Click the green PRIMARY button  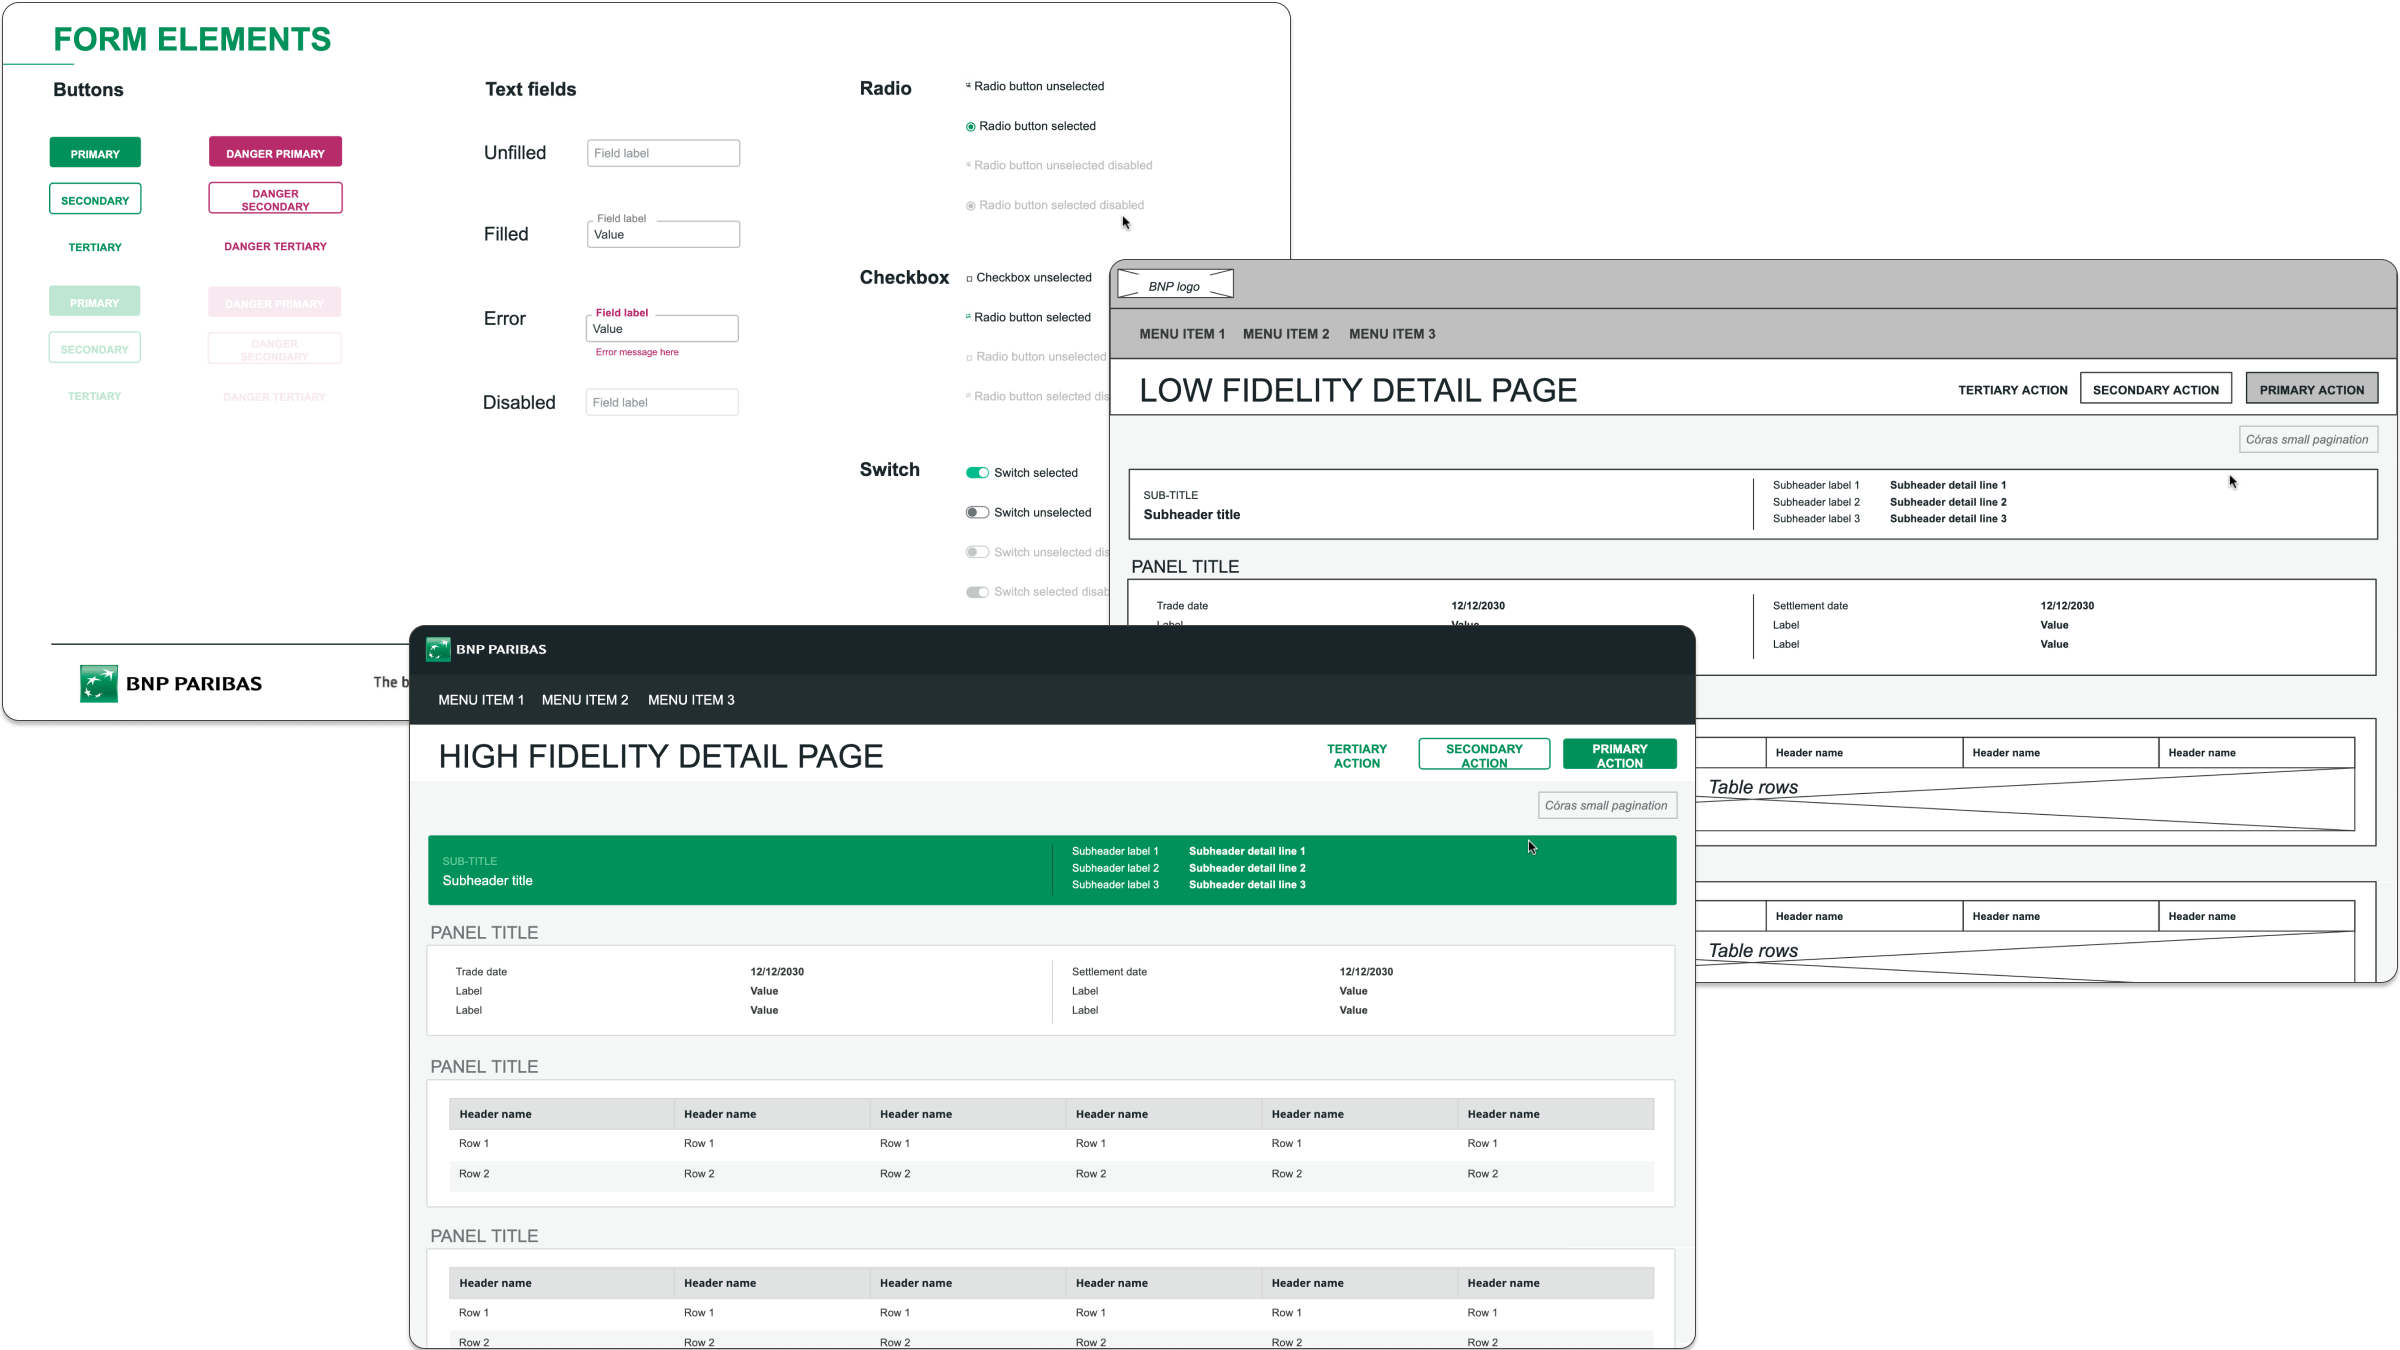pyautogui.click(x=95, y=152)
